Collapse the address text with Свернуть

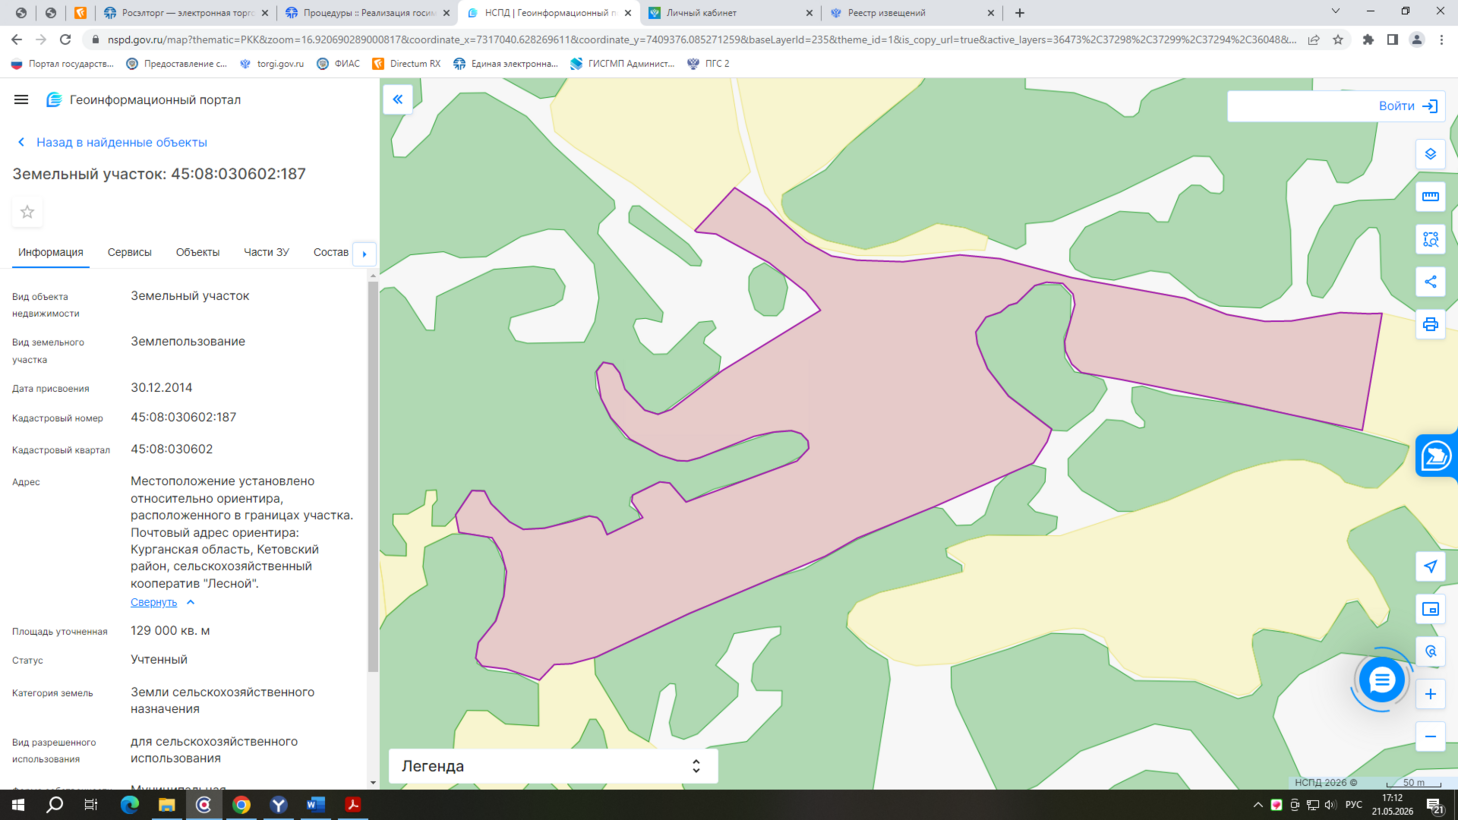click(154, 602)
